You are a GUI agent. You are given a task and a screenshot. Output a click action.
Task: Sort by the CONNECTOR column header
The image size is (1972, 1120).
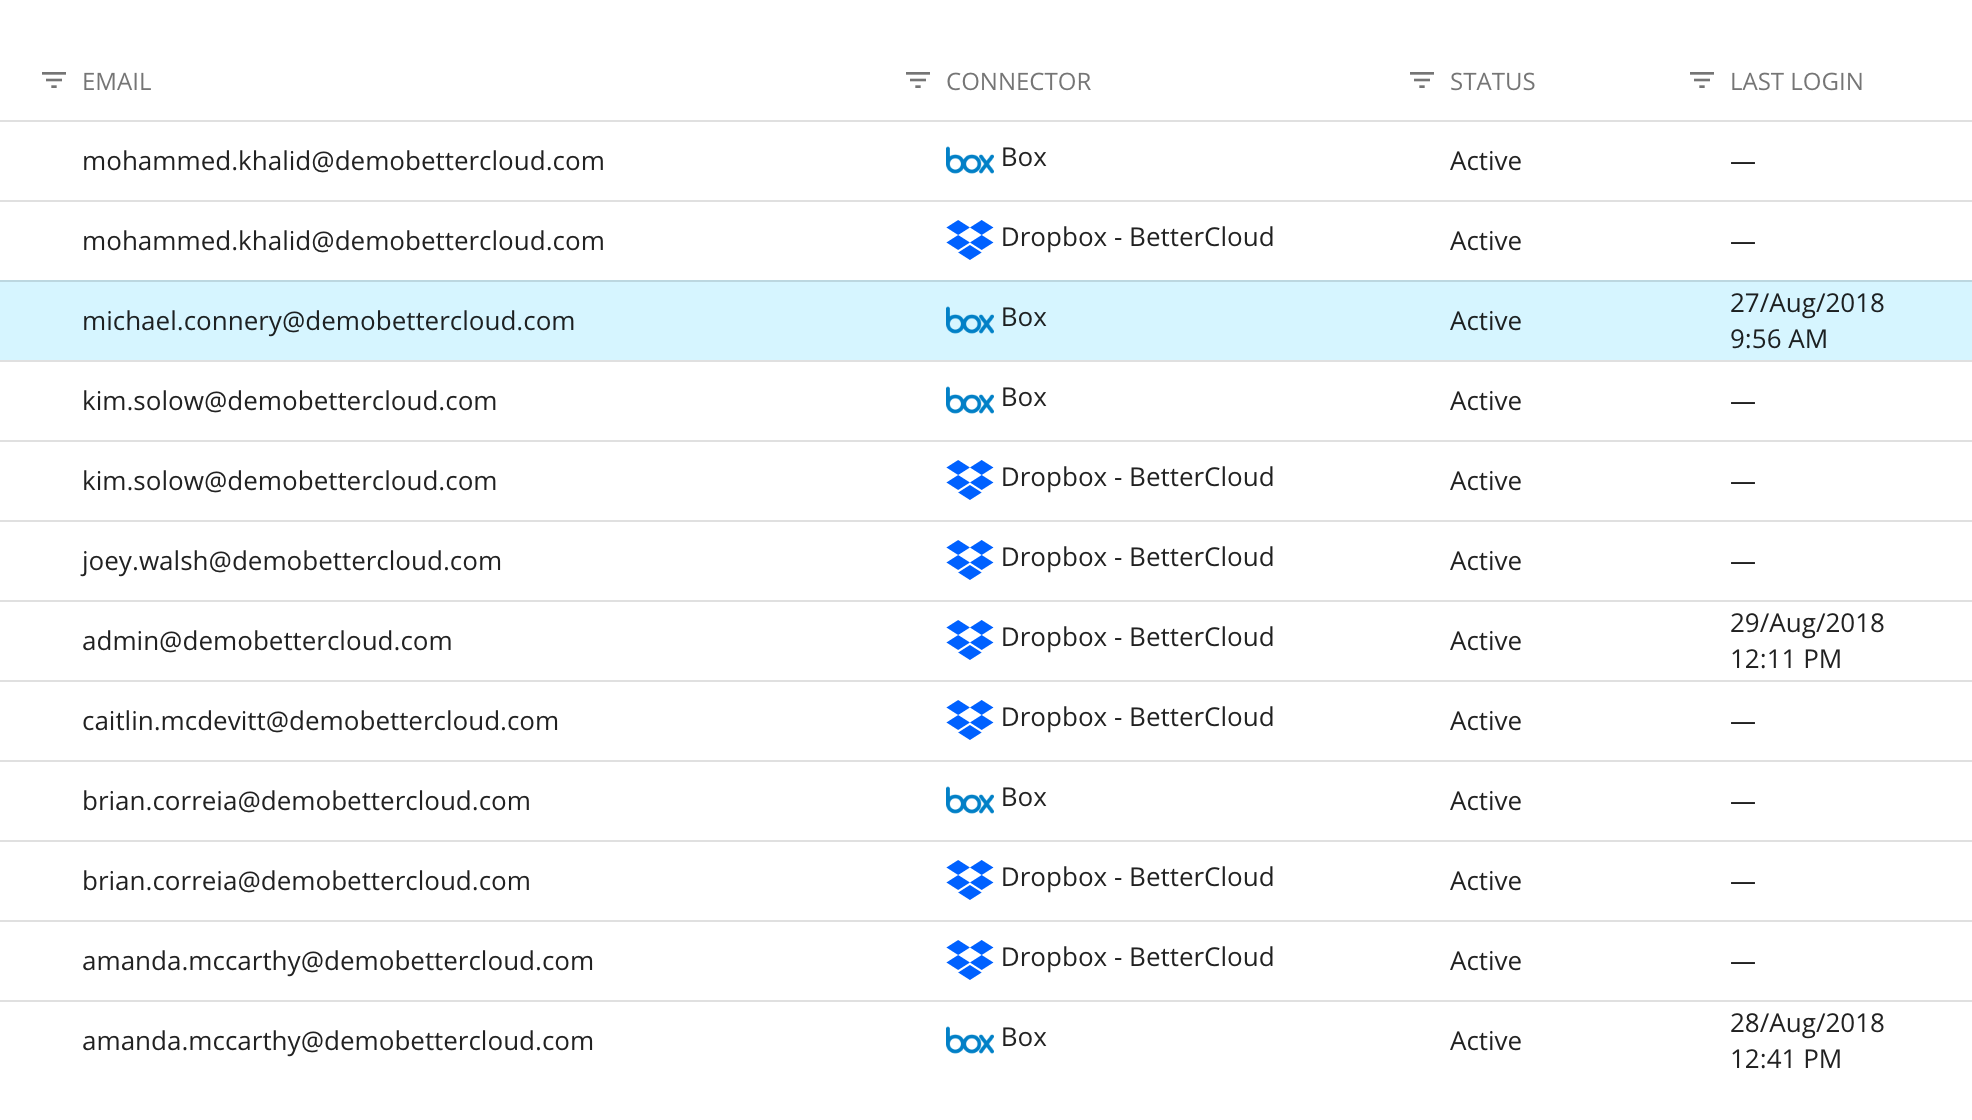click(x=1018, y=82)
